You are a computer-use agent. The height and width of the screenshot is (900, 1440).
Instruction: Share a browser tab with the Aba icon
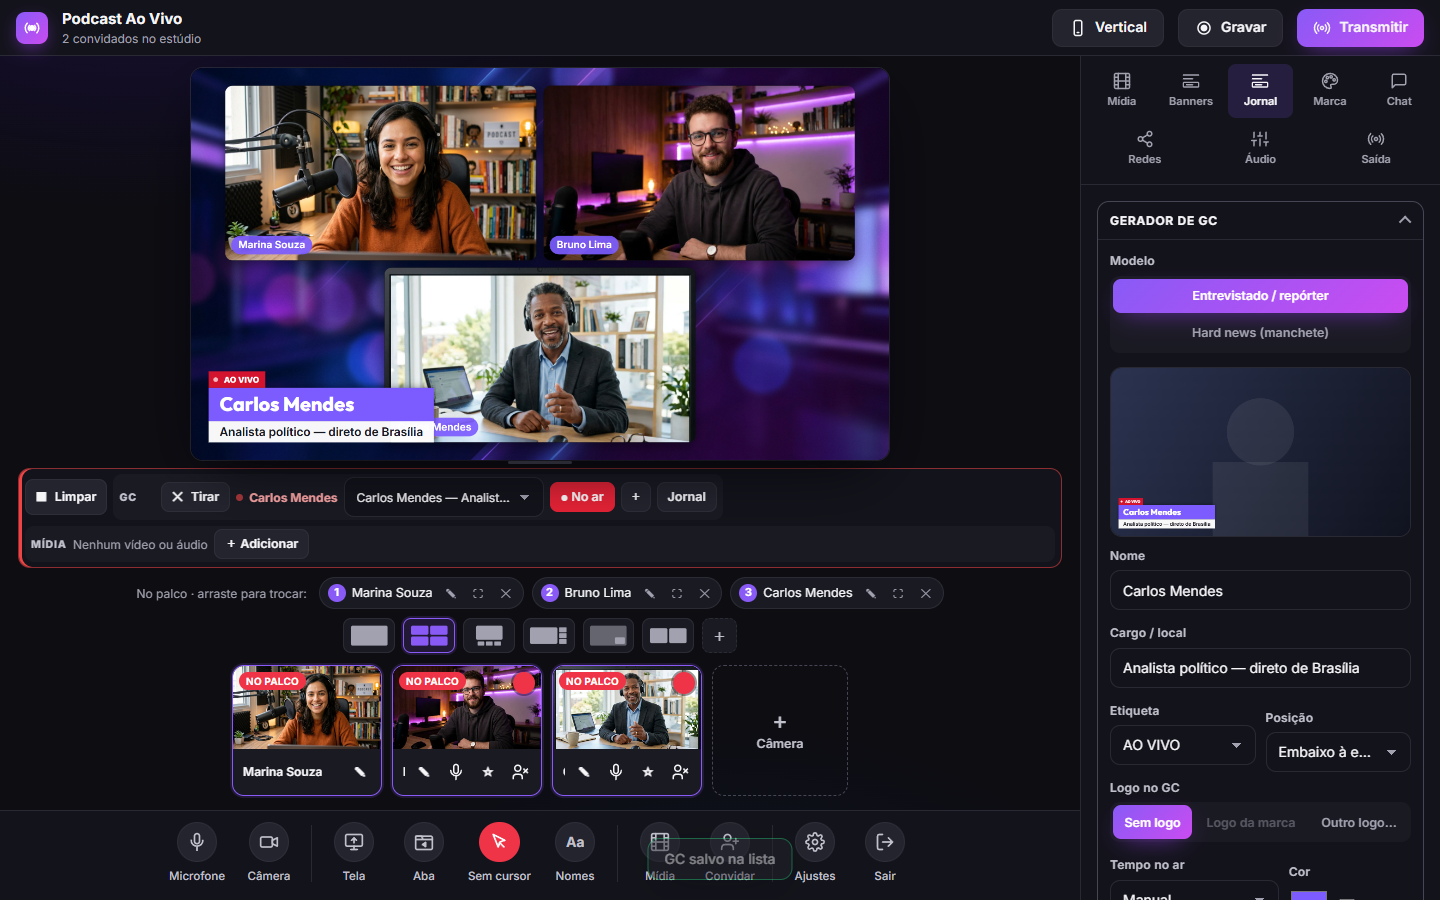coord(424,842)
